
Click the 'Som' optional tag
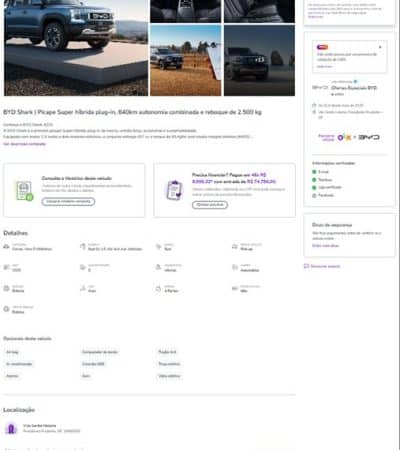[x=86, y=376]
